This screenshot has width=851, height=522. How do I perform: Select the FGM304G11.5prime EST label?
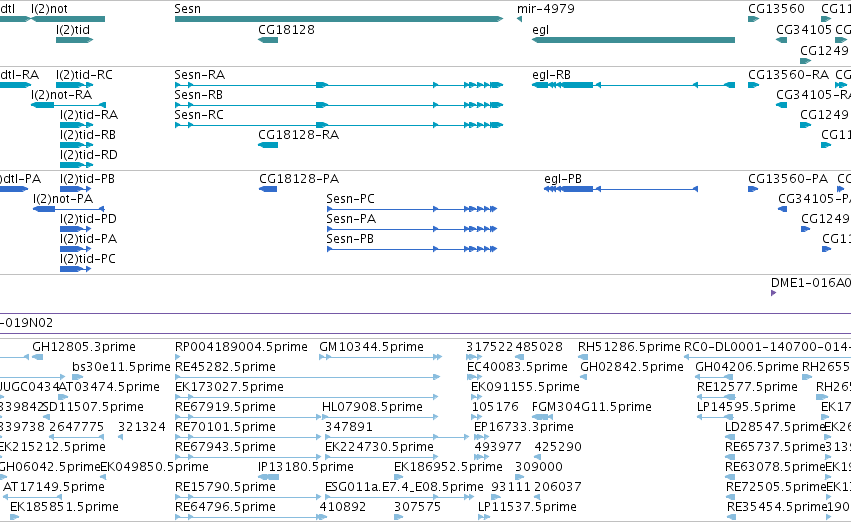(x=592, y=407)
